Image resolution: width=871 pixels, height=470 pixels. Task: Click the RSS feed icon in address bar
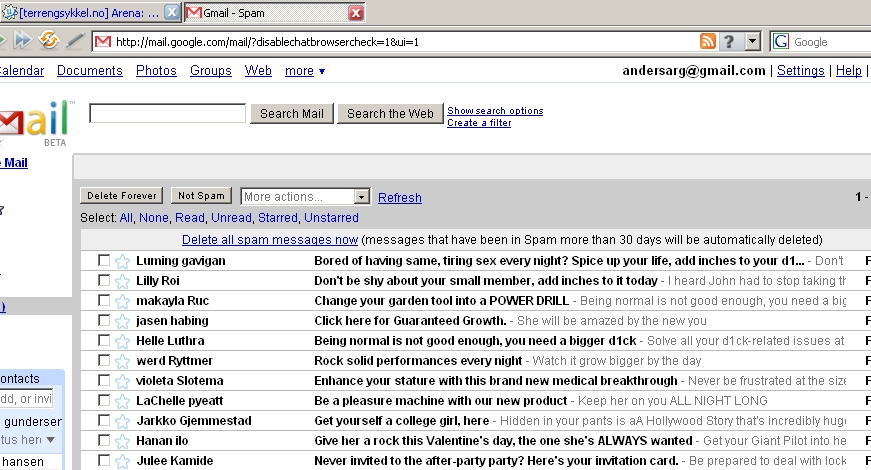(x=708, y=41)
